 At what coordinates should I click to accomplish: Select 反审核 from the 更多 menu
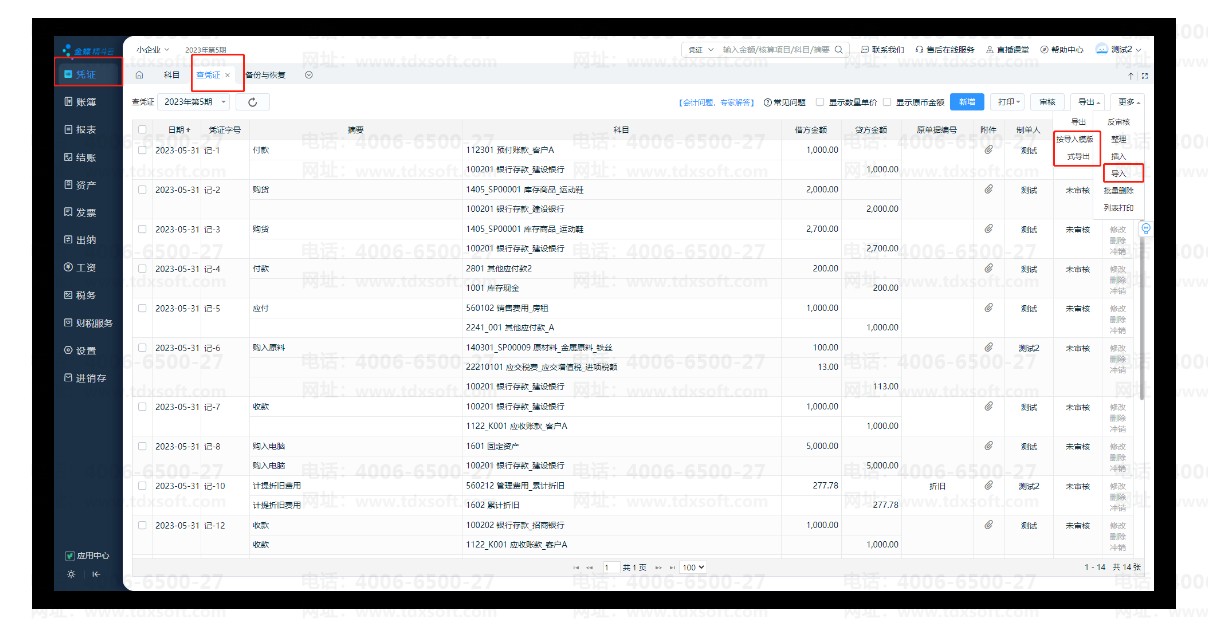(1119, 121)
